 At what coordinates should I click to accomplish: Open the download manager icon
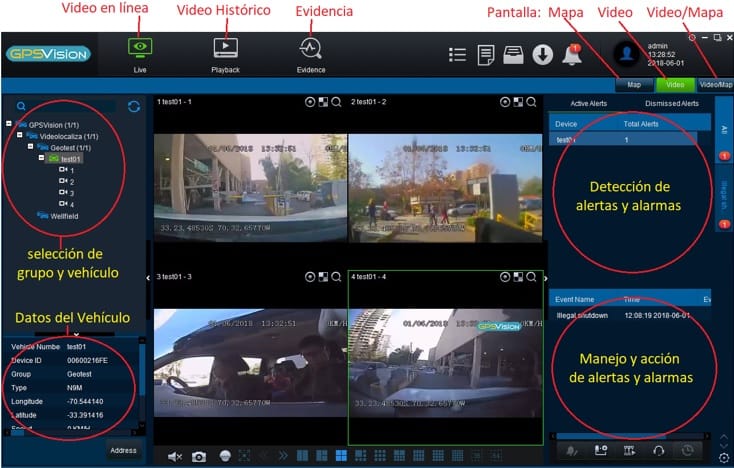coord(543,55)
